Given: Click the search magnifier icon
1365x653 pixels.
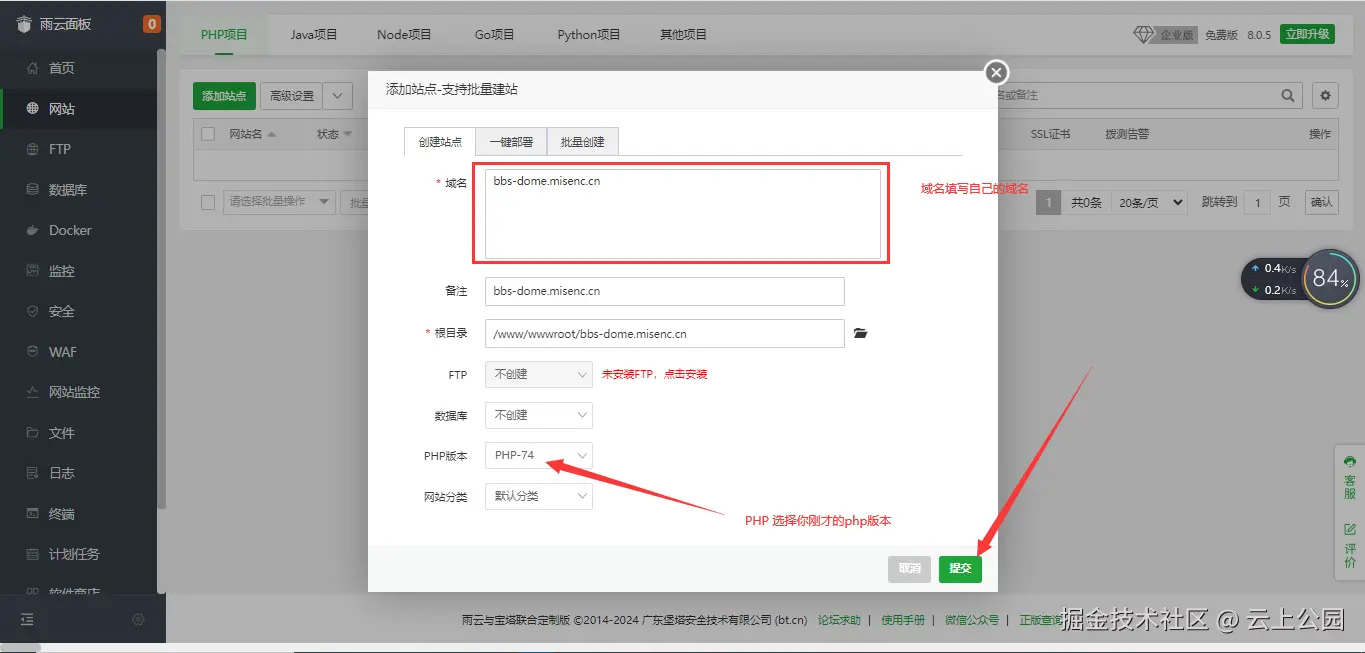Looking at the screenshot, I should (1289, 96).
